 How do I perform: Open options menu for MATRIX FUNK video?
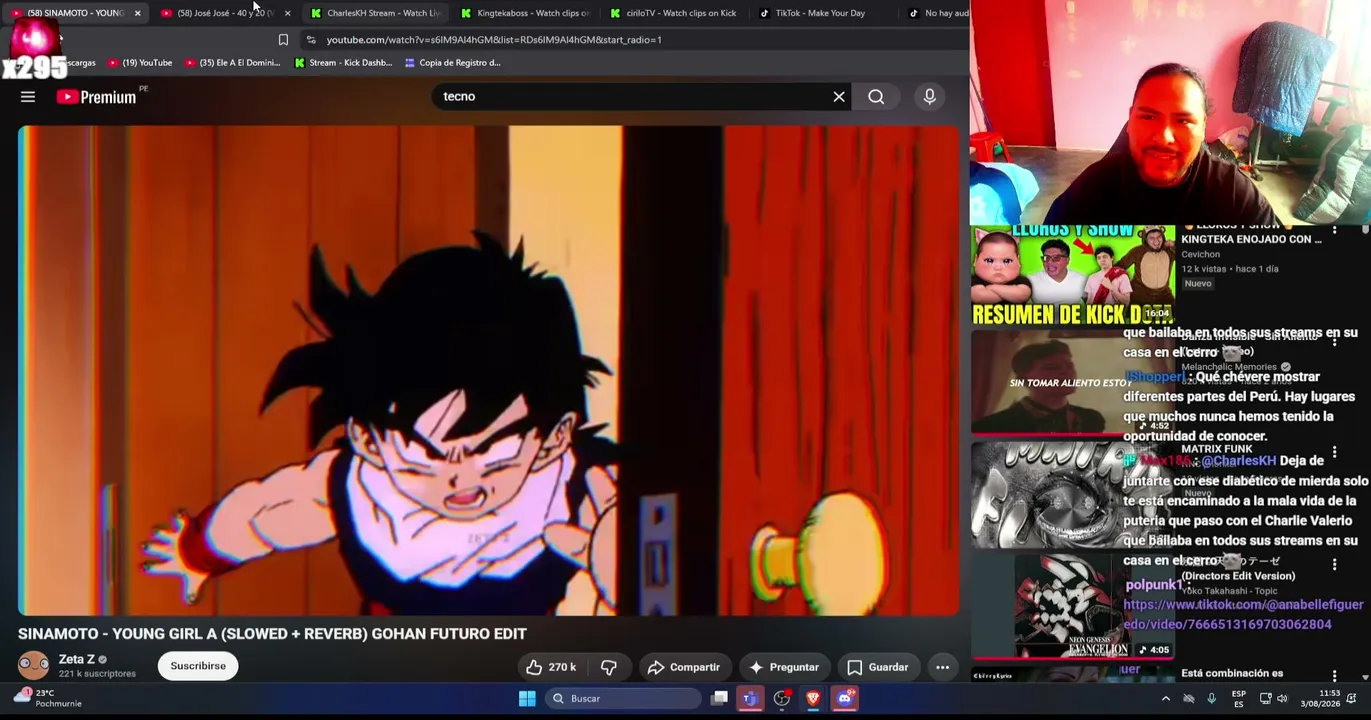click(1334, 453)
